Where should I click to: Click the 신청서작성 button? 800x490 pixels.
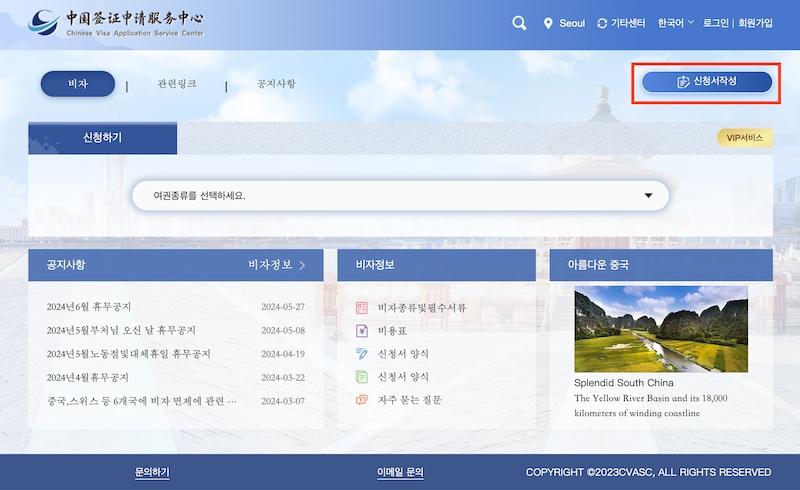point(707,82)
